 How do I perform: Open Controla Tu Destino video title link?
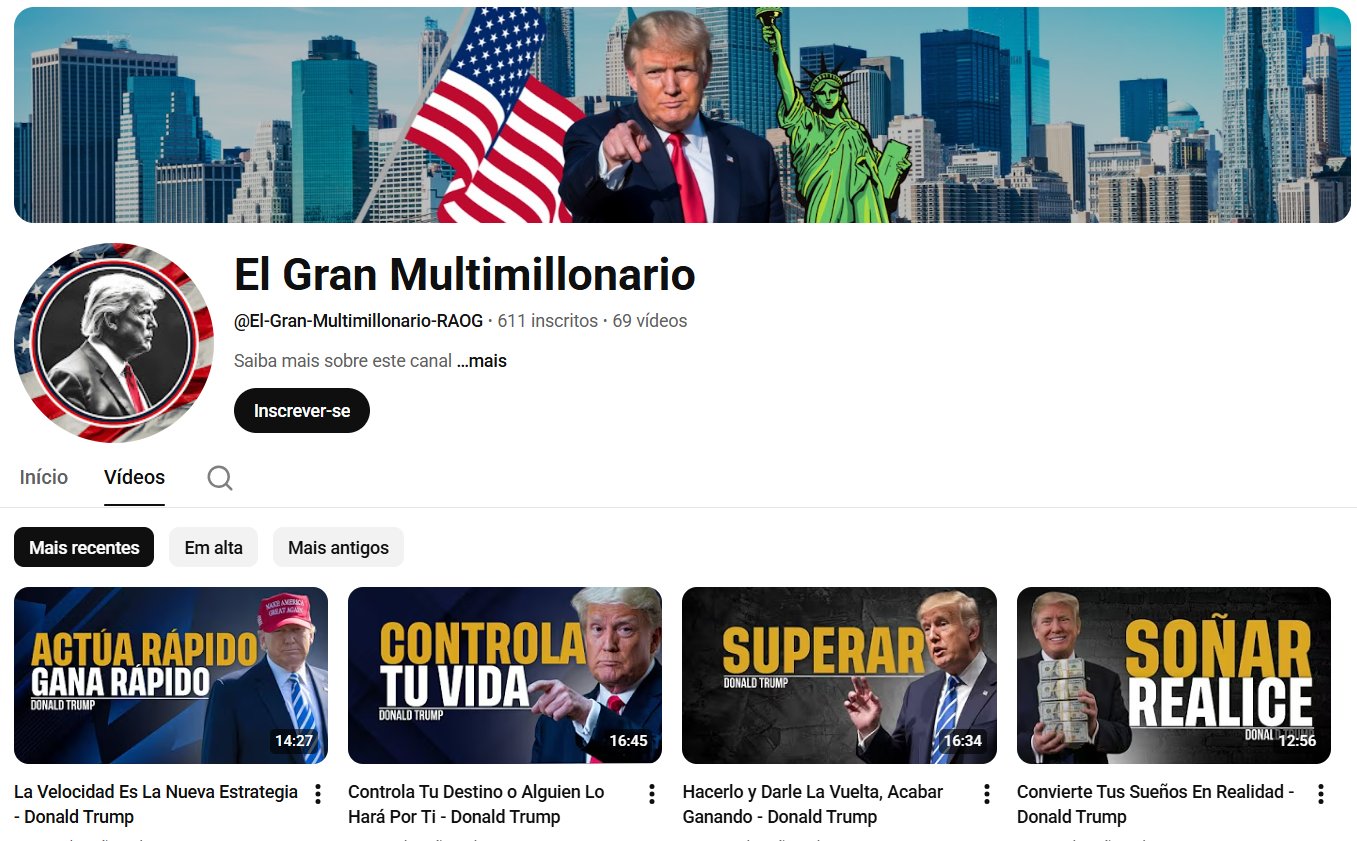(476, 804)
